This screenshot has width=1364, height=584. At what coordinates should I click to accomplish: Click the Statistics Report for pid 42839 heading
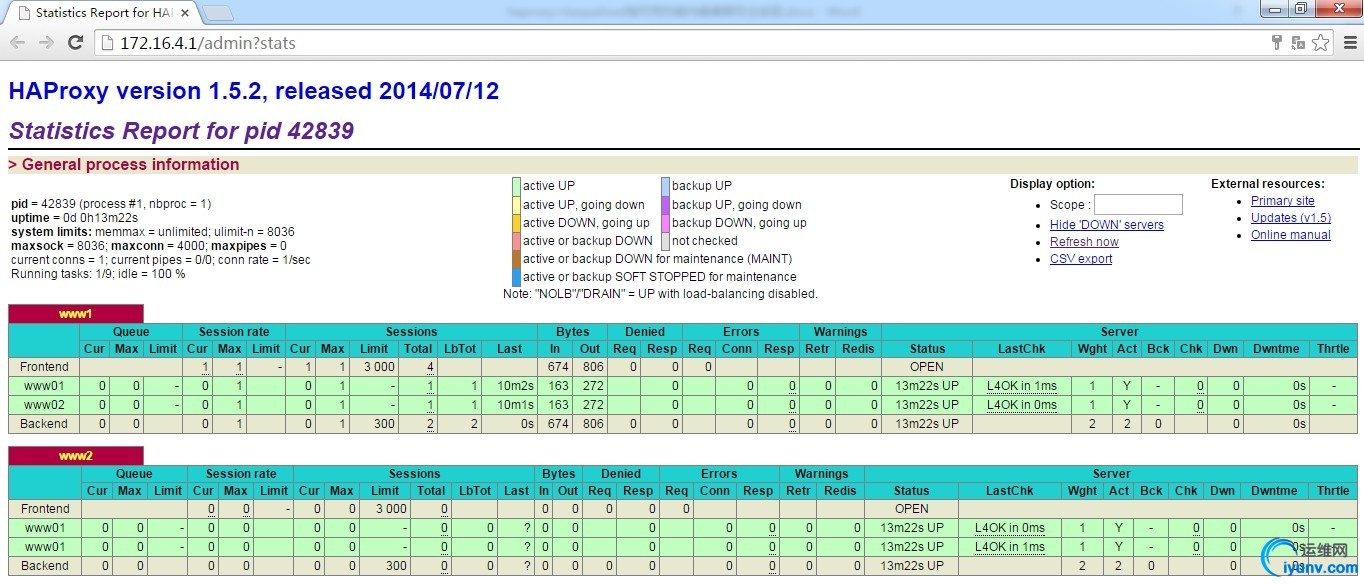tap(181, 131)
